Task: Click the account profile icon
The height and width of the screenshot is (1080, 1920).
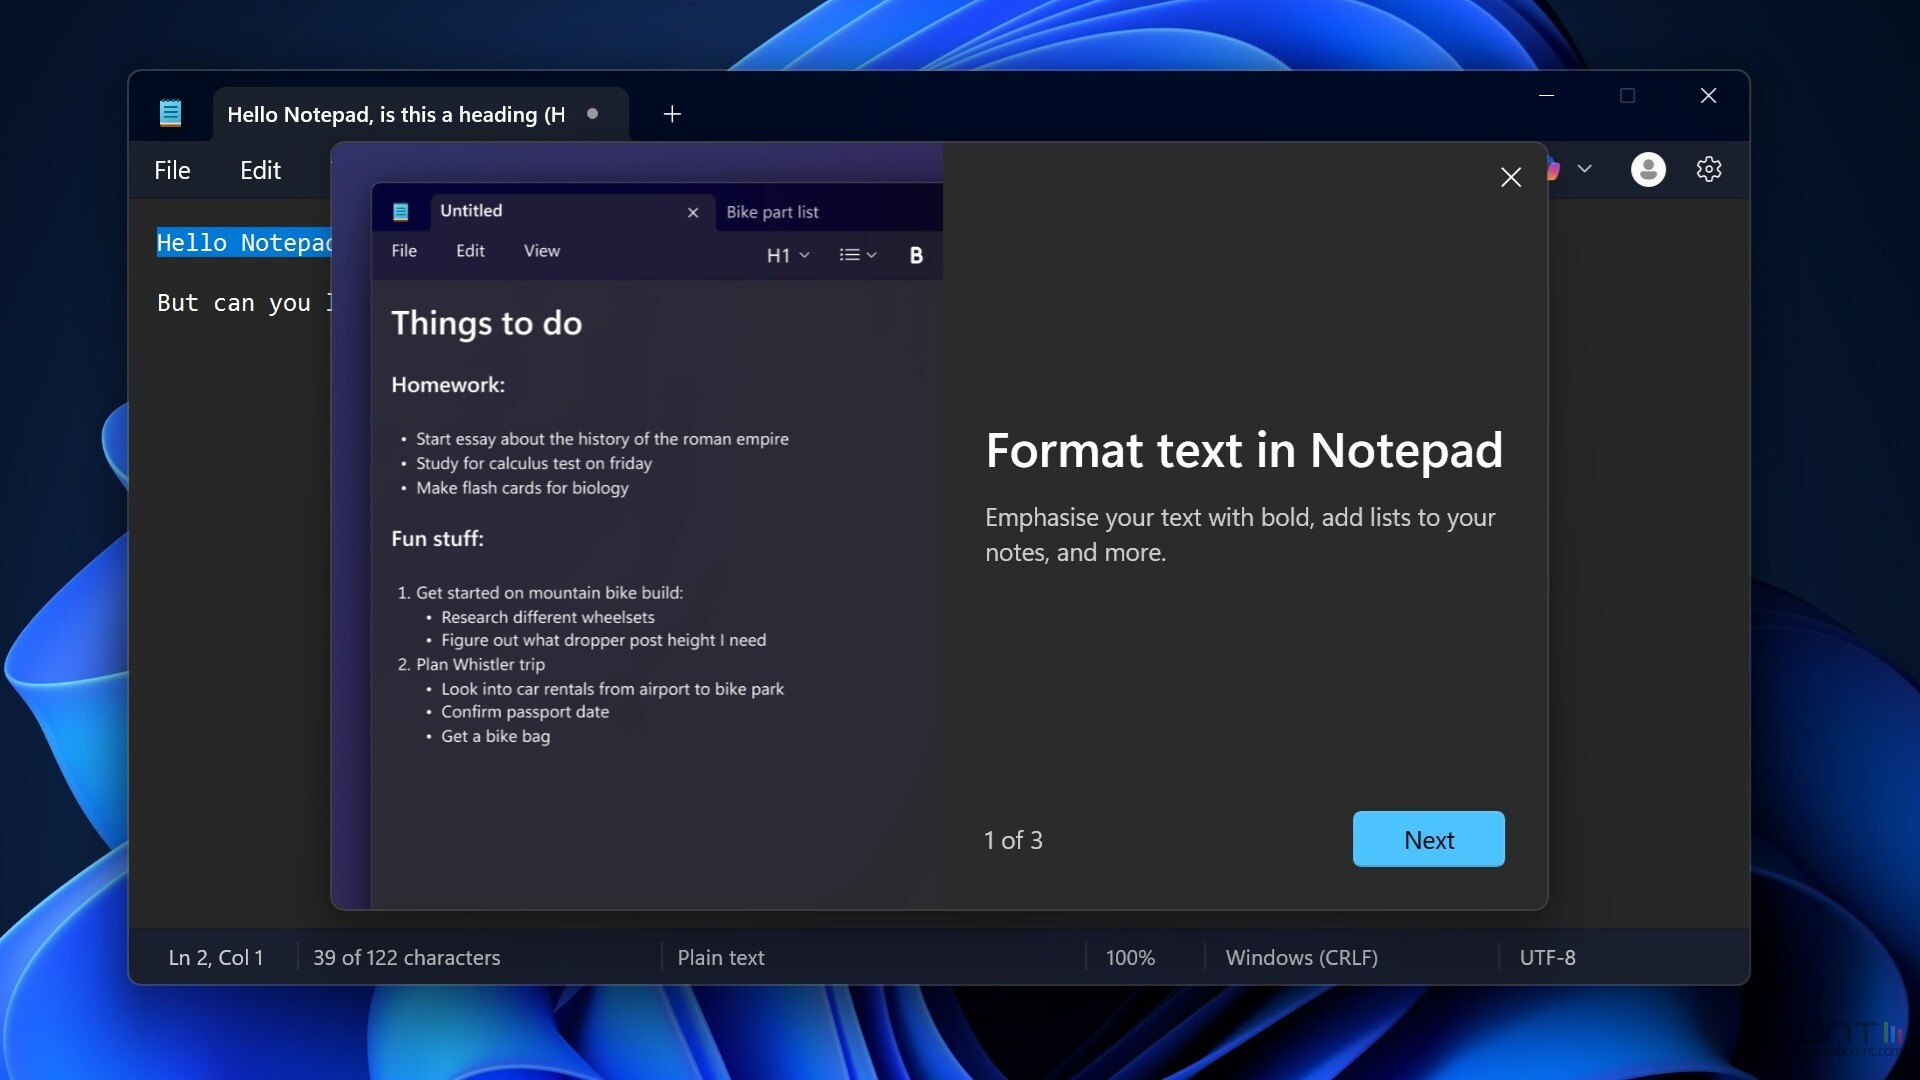Action: coord(1648,169)
